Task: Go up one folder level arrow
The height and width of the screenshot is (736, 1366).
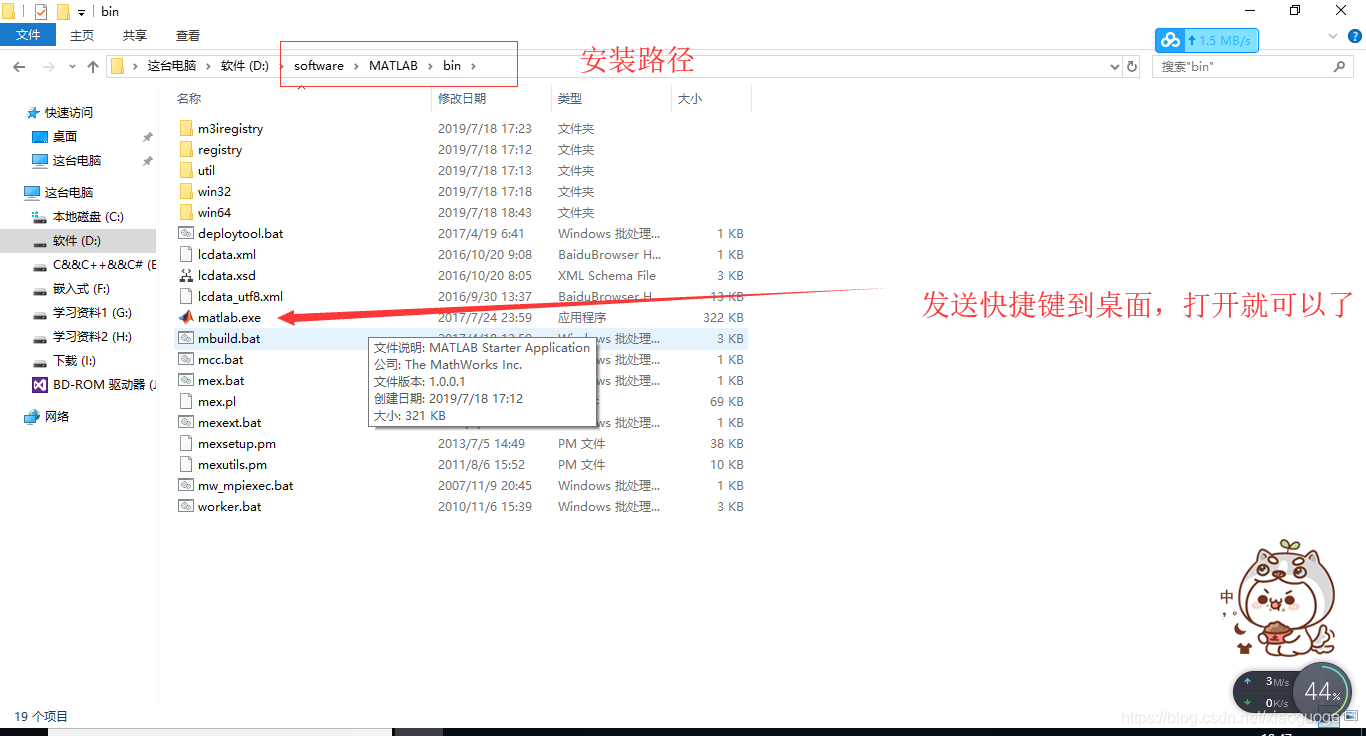Action: [x=93, y=66]
